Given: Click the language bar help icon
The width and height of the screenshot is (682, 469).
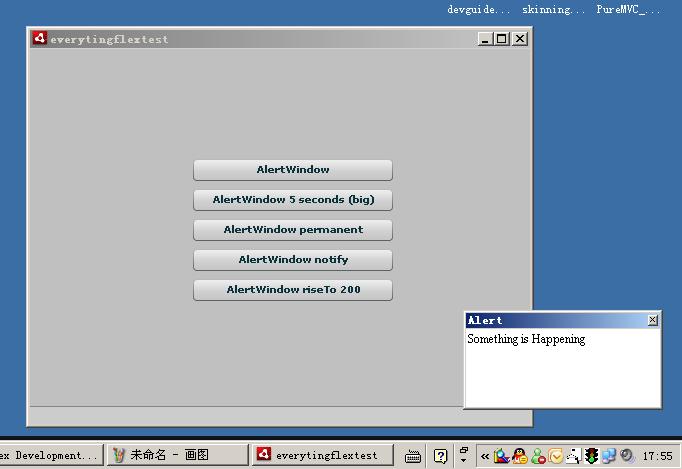Looking at the screenshot, I should pyautogui.click(x=440, y=456).
